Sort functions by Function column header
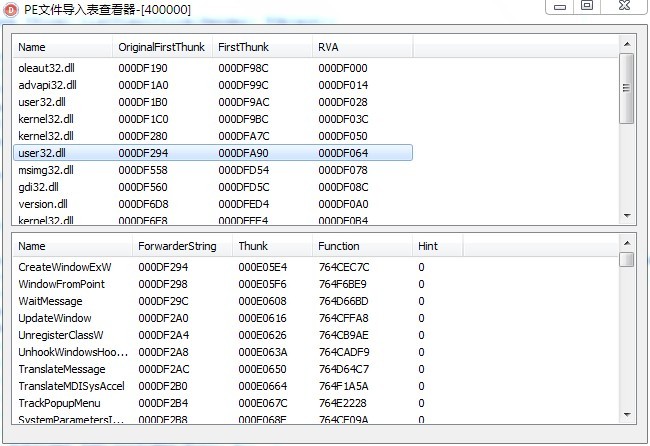Viewport: 650px width, 446px height. point(362,246)
